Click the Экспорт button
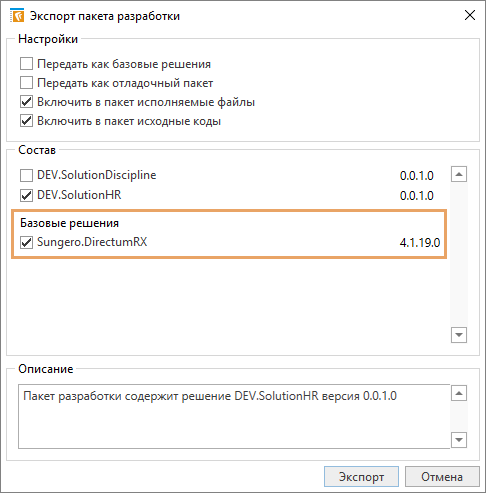This screenshot has width=486, height=493. click(x=361, y=477)
